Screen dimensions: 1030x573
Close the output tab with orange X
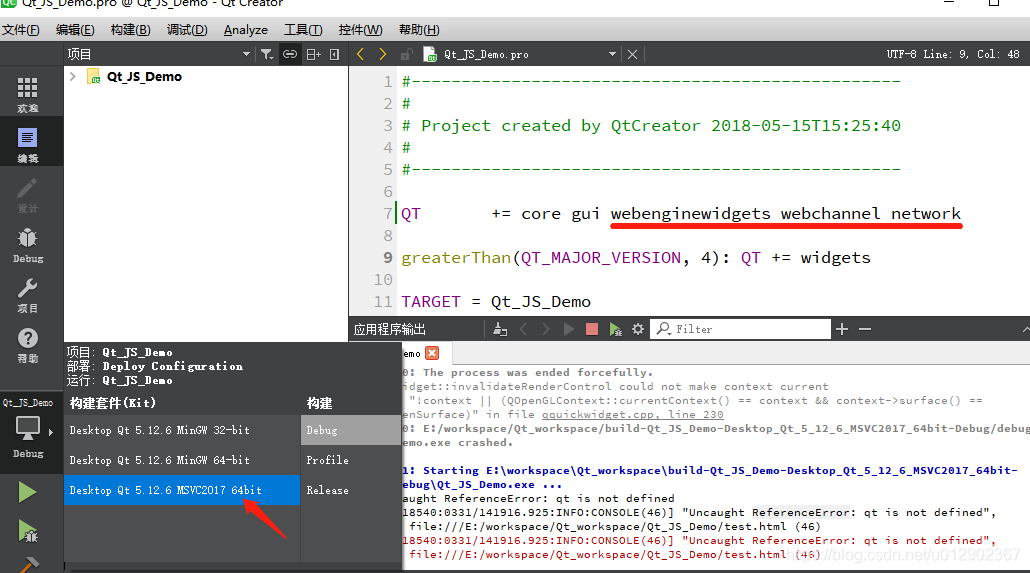(432, 353)
